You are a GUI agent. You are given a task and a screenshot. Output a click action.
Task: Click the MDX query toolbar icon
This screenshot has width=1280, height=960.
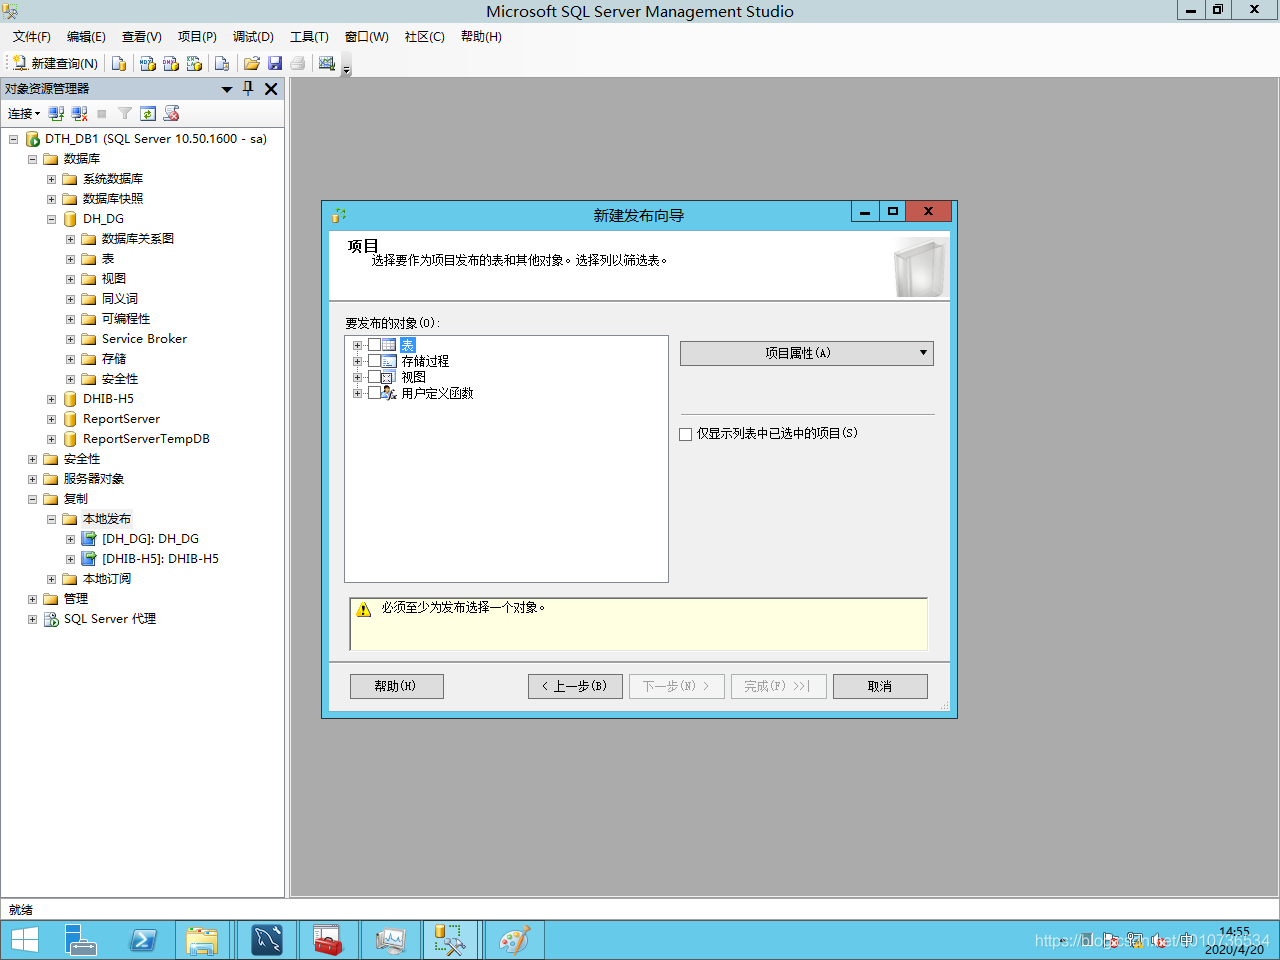(148, 63)
